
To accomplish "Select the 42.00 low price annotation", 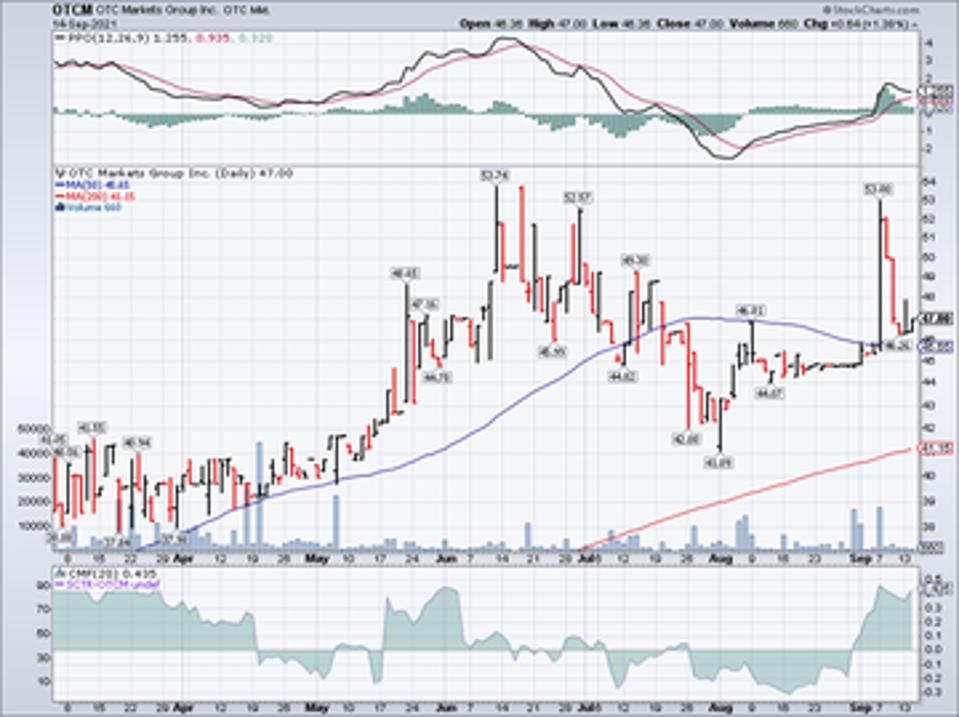I will tap(686, 439).
